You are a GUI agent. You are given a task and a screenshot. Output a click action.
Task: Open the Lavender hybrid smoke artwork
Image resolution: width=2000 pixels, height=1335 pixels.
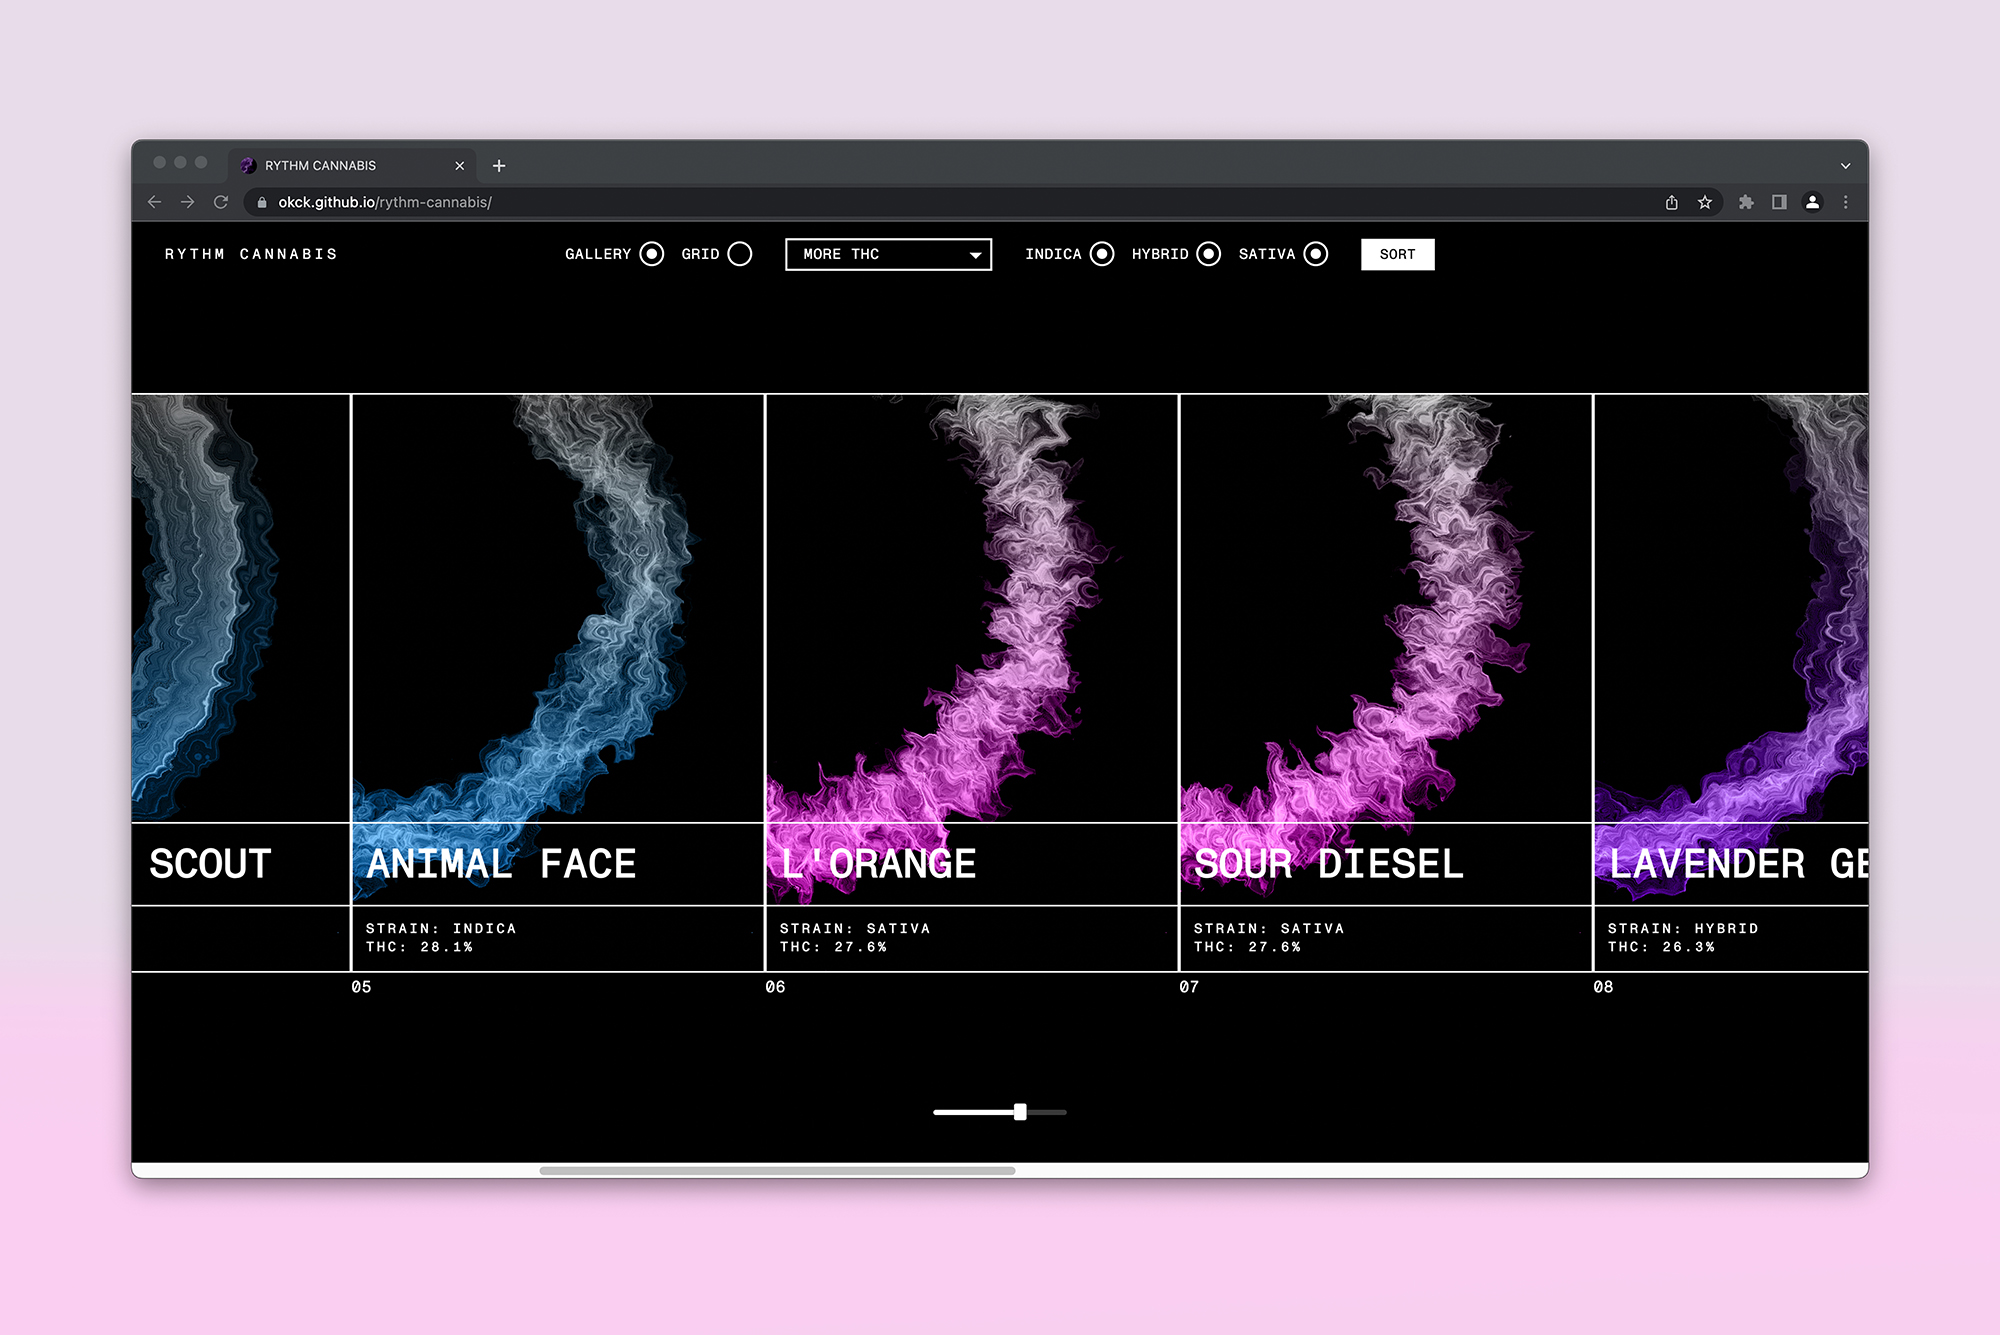(x=1731, y=608)
